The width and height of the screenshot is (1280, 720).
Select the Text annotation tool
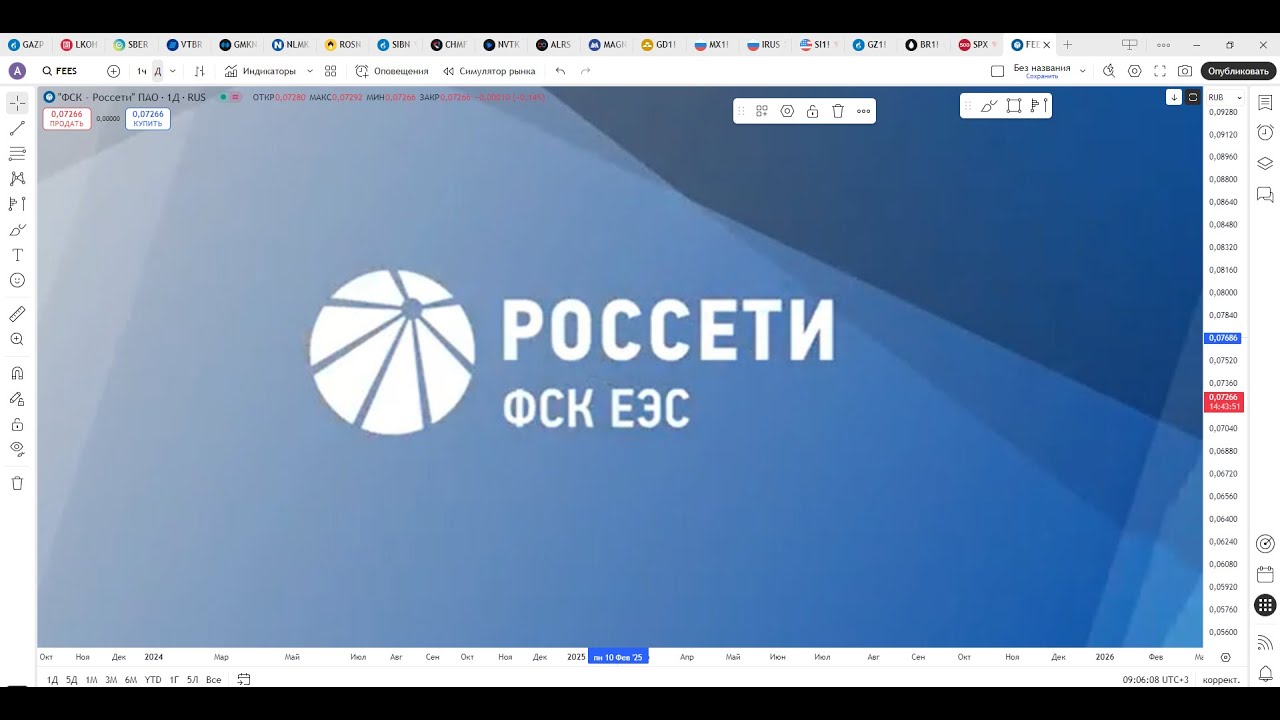click(17, 255)
